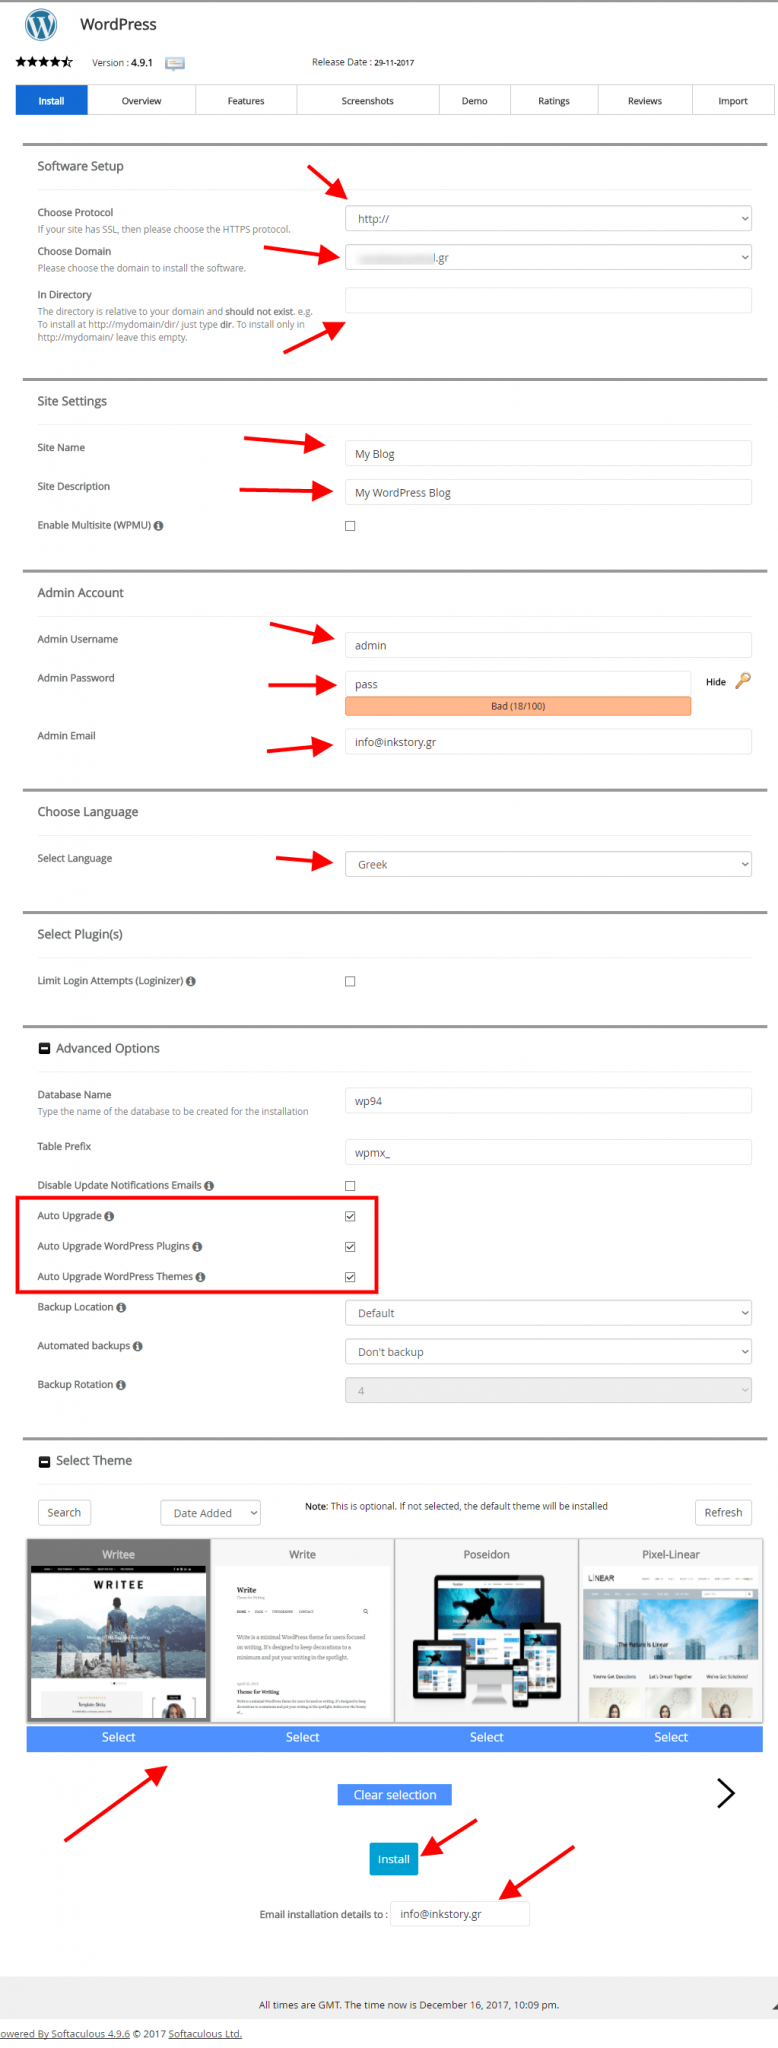Select the Poseidon theme thumbnail
The width and height of the screenshot is (778, 2048).
pyautogui.click(x=487, y=1632)
